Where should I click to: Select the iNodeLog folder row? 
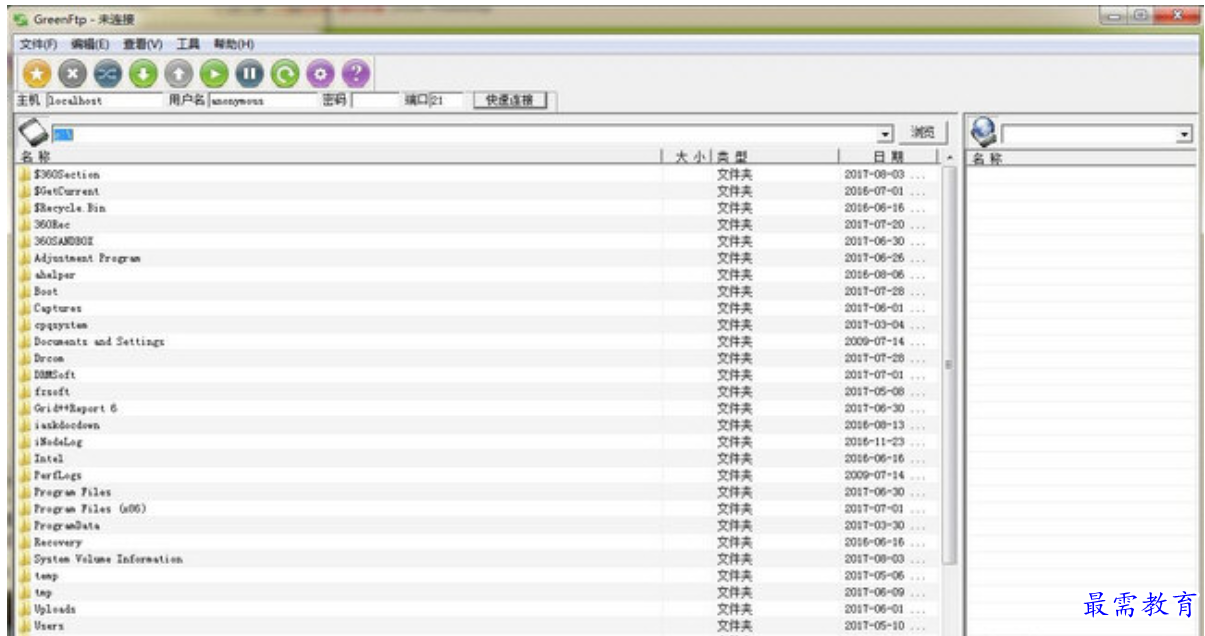tap(478, 442)
